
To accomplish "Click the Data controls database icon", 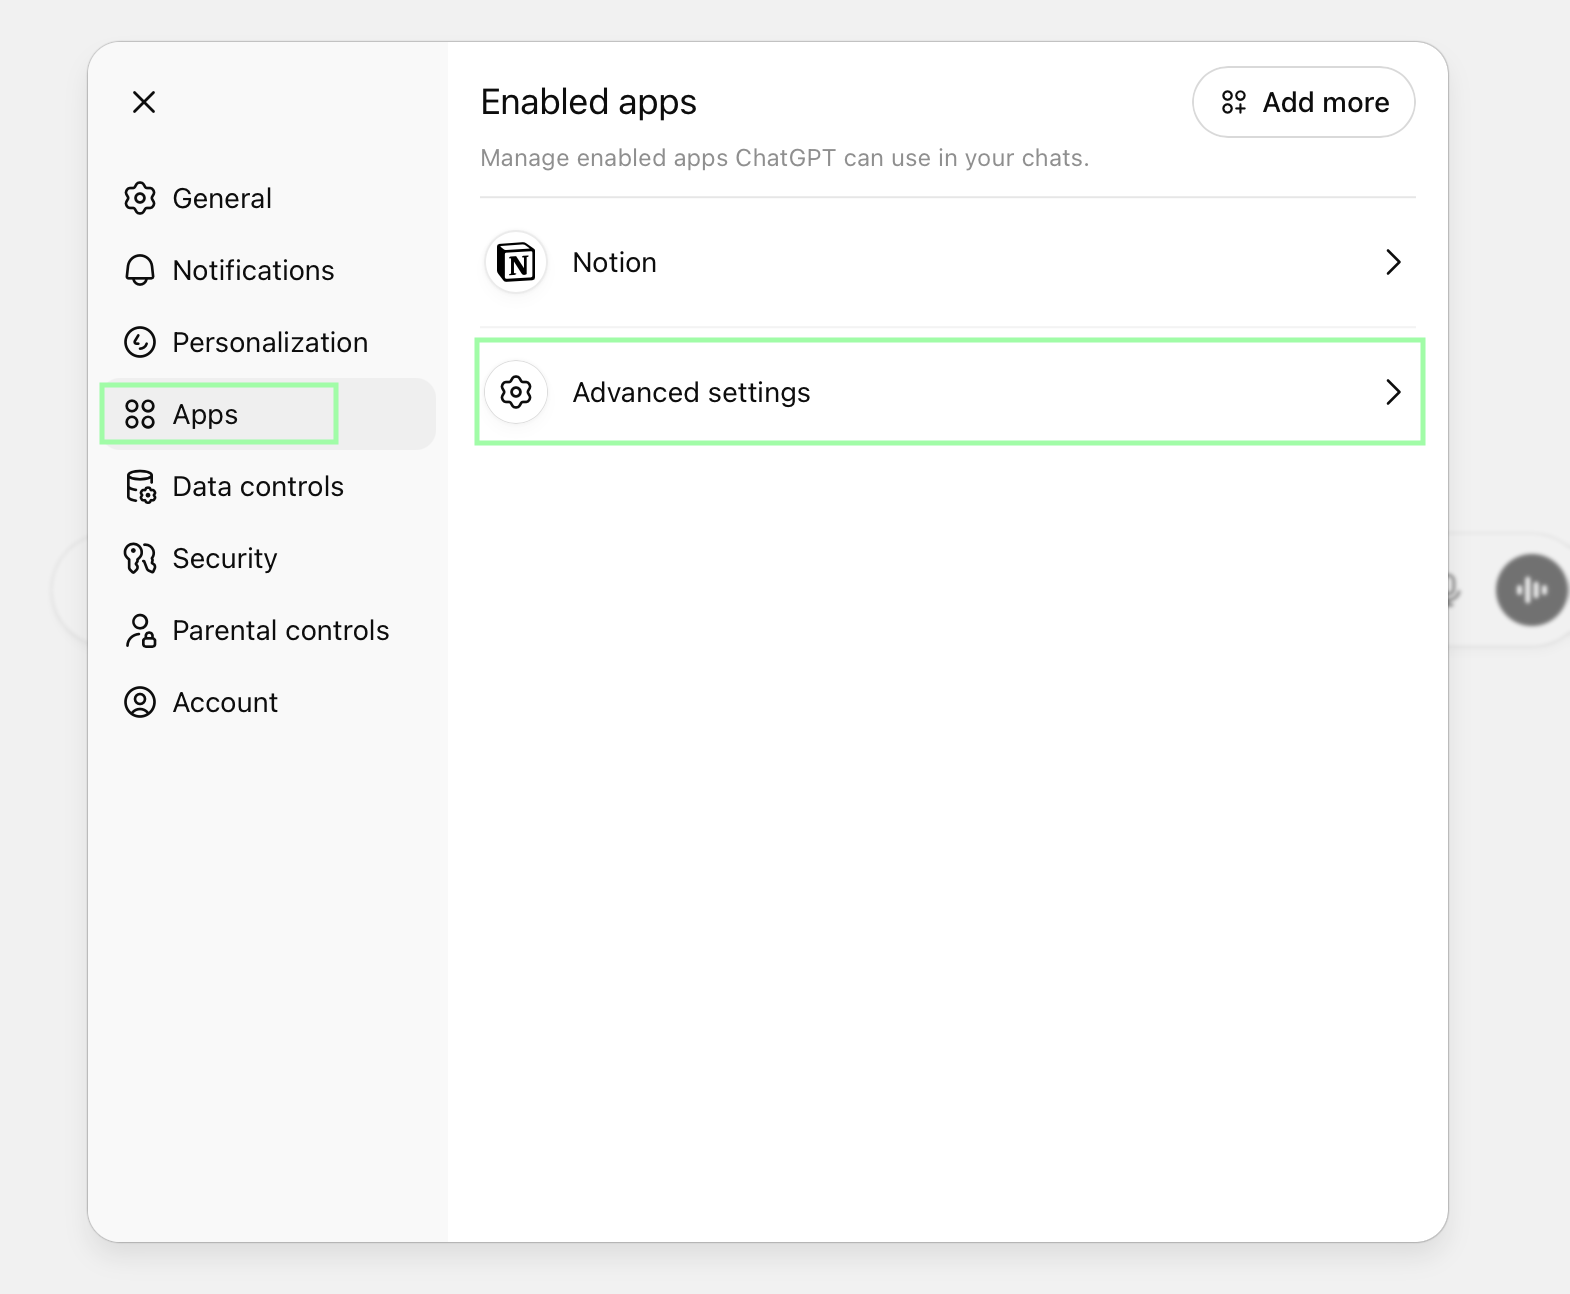I will pos(140,487).
